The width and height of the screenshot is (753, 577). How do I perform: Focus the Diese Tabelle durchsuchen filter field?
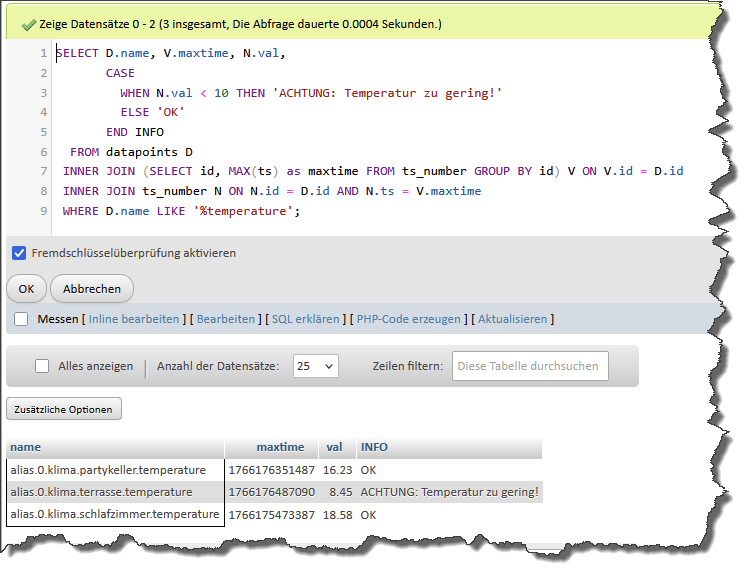530,366
